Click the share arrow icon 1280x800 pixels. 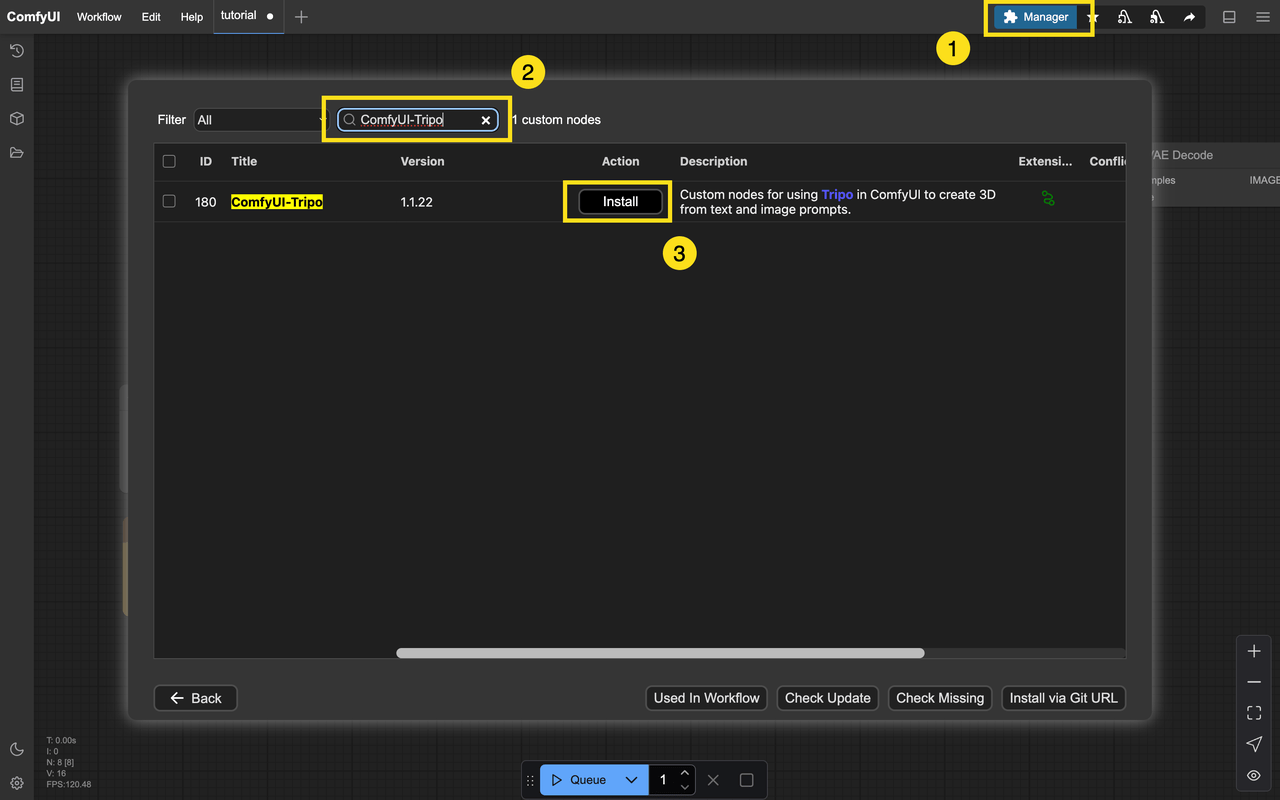pyautogui.click(x=1189, y=17)
